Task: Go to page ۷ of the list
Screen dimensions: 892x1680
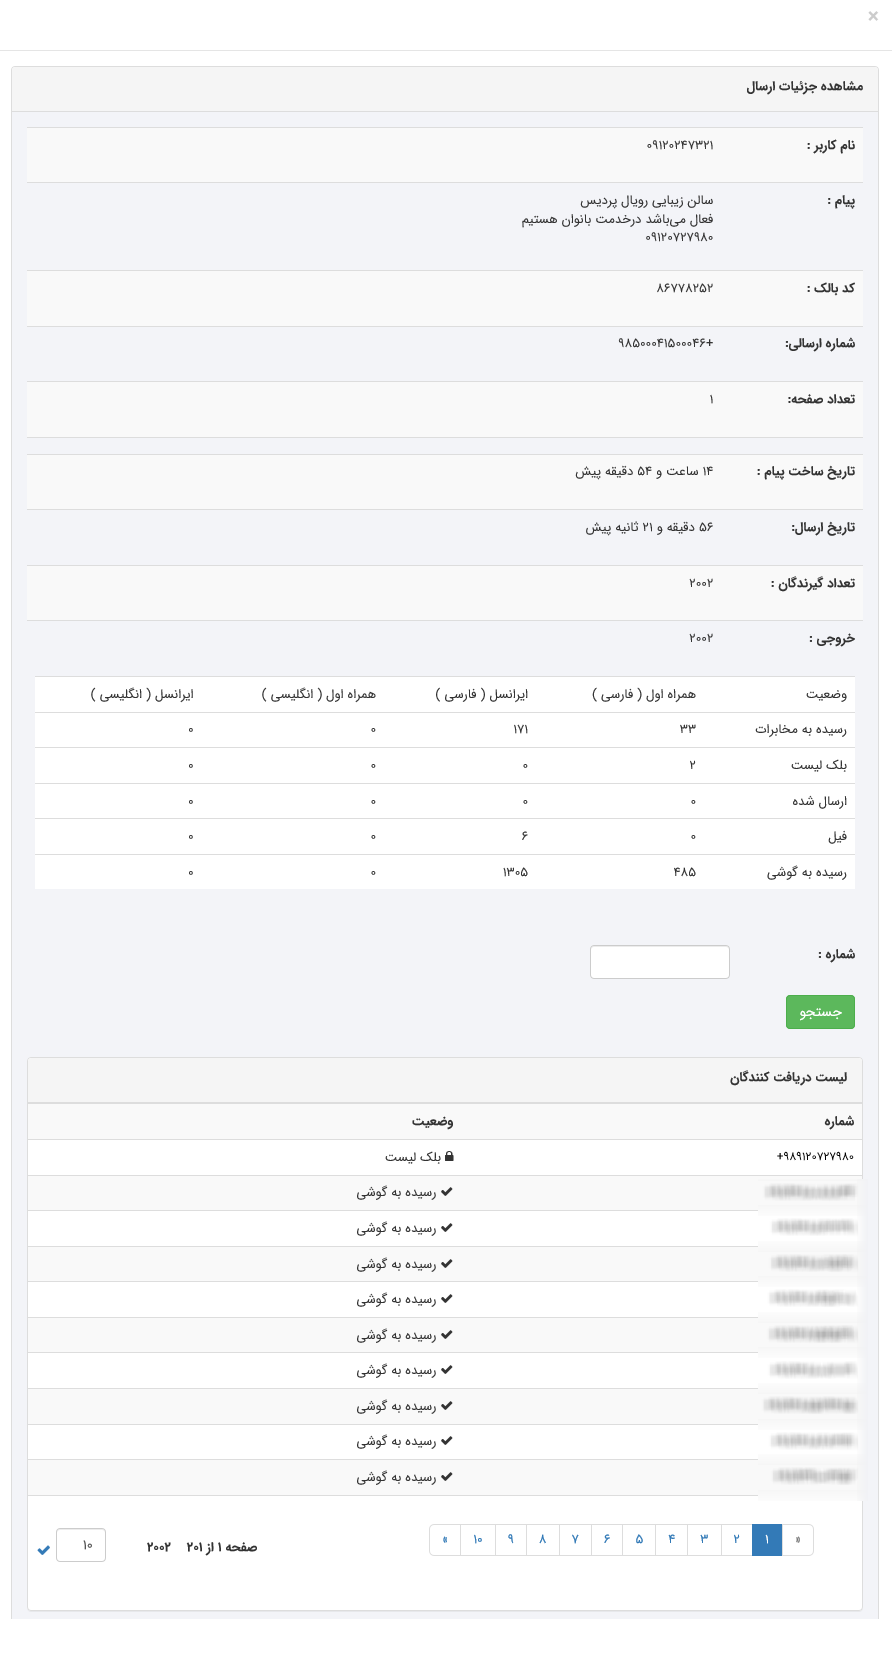Action: pos(575,1540)
